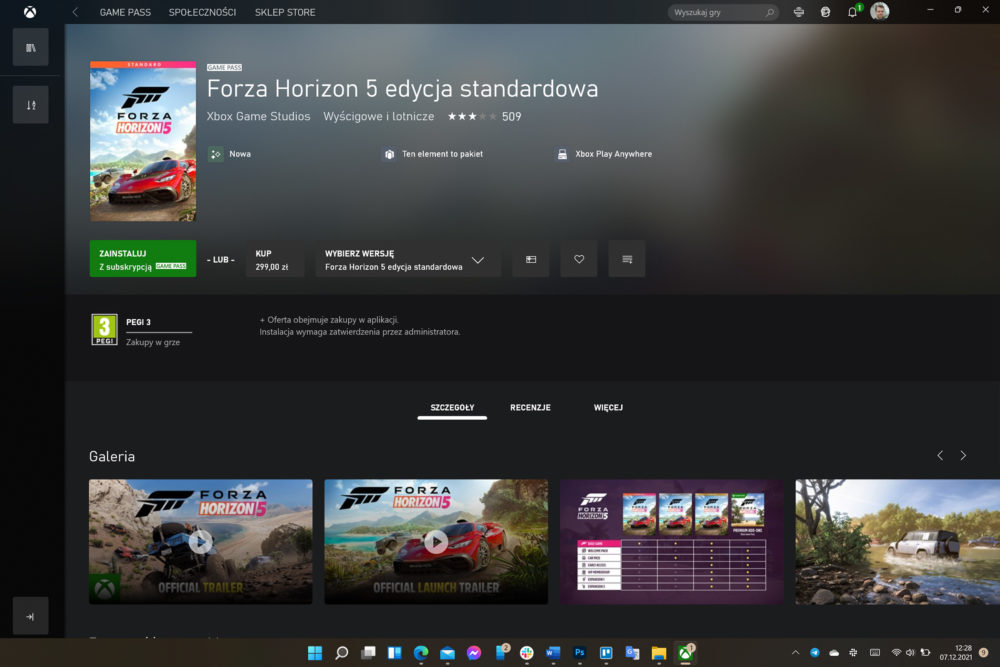
Task: Open the social icon beside the notification bell
Action: [x=825, y=12]
